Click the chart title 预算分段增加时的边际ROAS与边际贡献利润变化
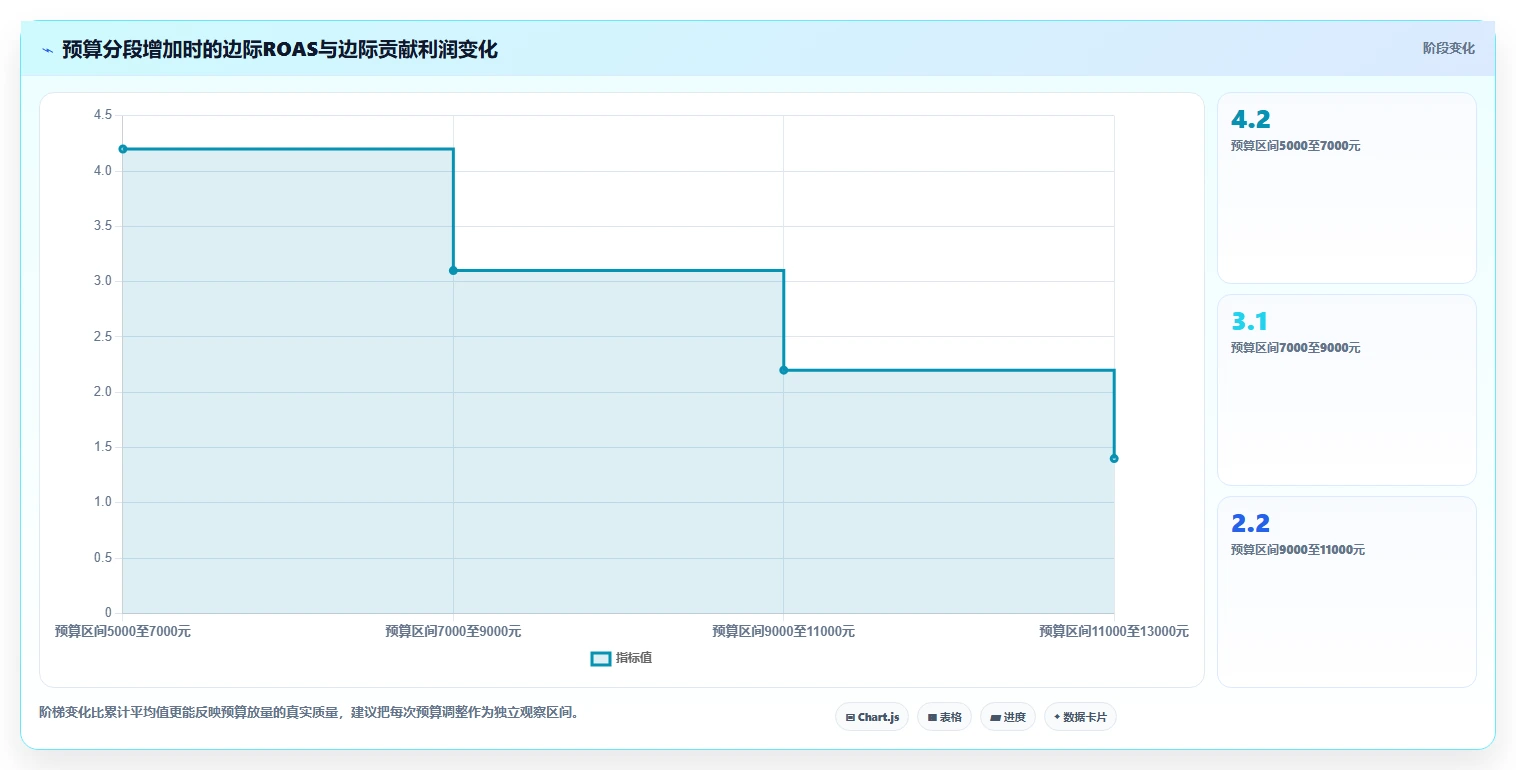This screenshot has height=770, width=1516. 280,49
